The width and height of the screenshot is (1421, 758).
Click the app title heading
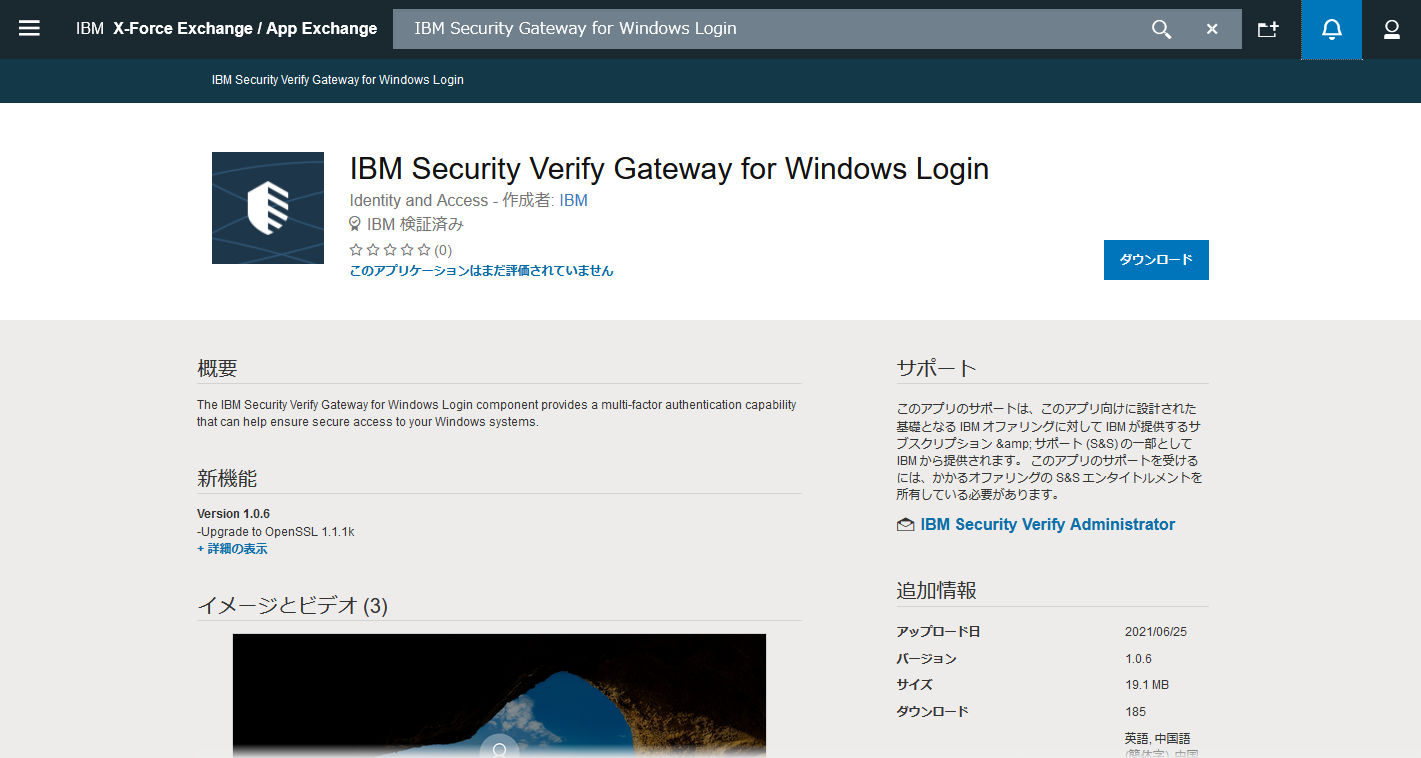669,169
